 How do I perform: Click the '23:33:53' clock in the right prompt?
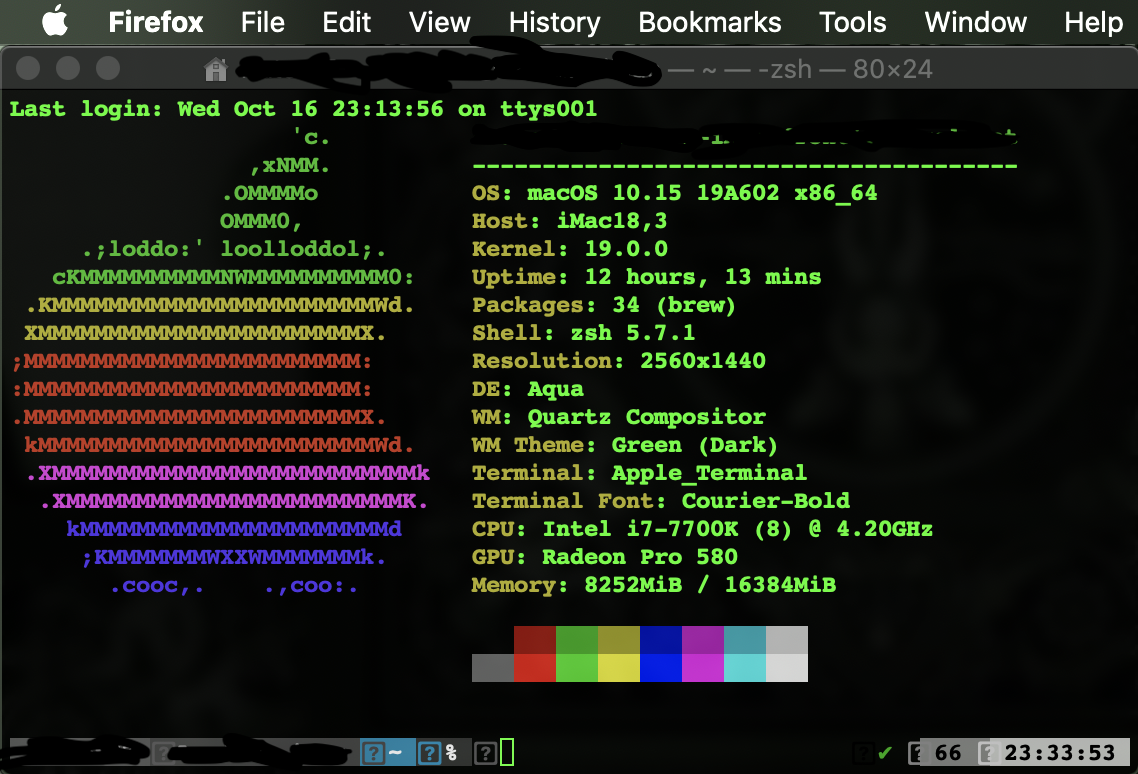(x=1060, y=753)
